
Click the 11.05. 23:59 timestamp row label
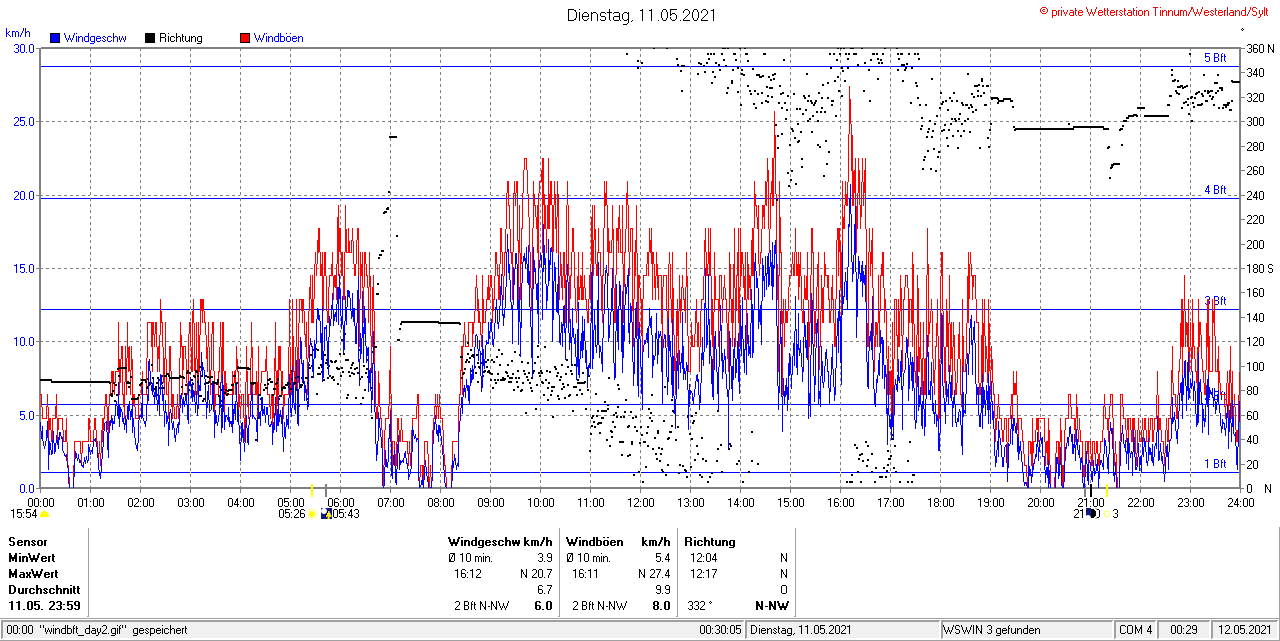[45, 606]
